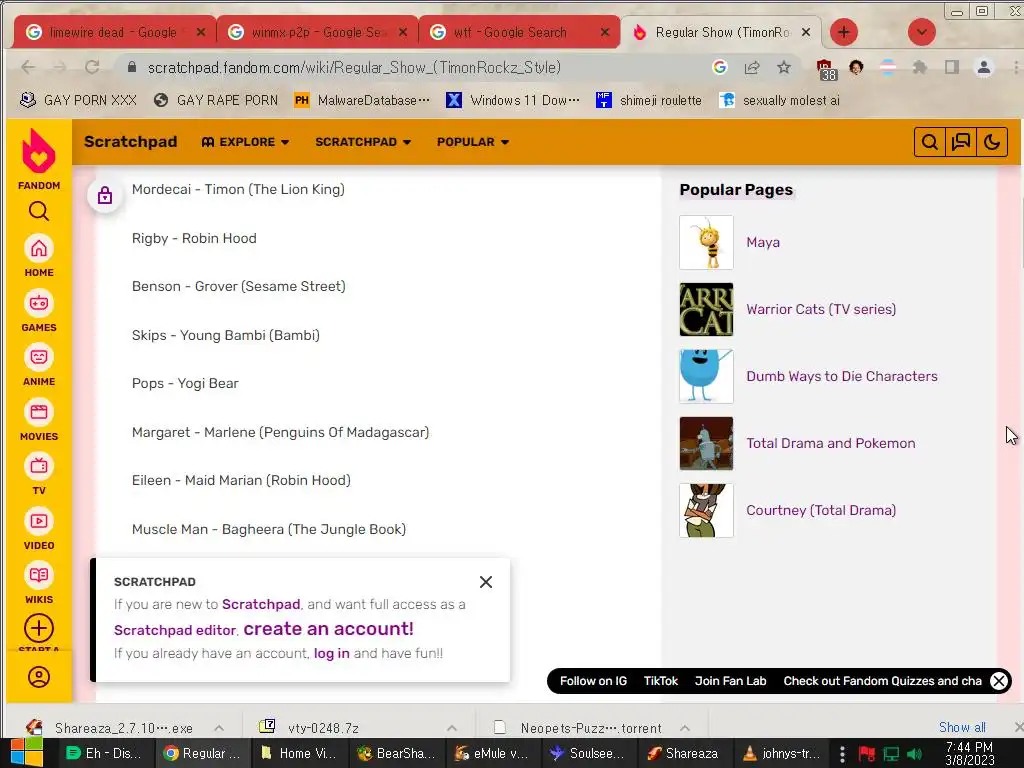Open the shimeji roulette bookmark

[649, 100]
